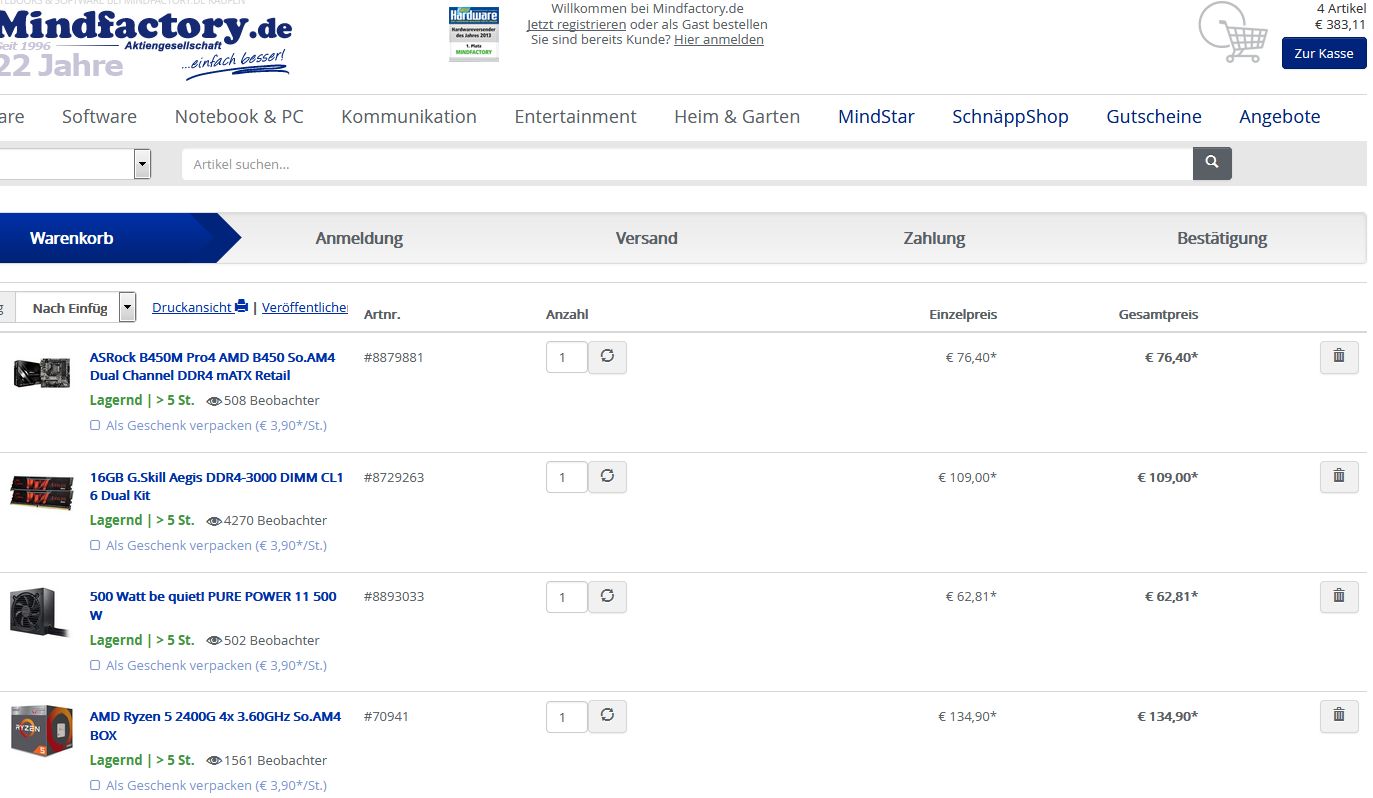Open ASRock motherboard product thumbnail
Image resolution: width=1373 pixels, height=798 pixels.
pos(41,373)
